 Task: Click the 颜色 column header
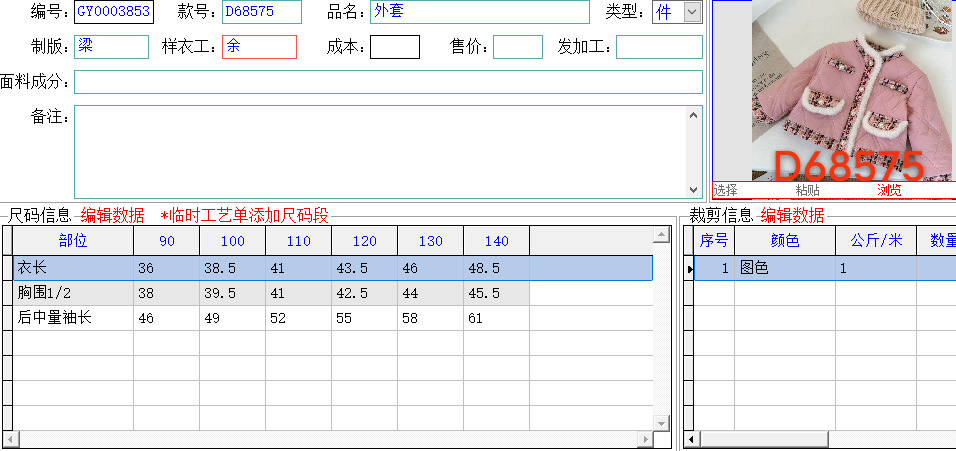click(x=785, y=241)
